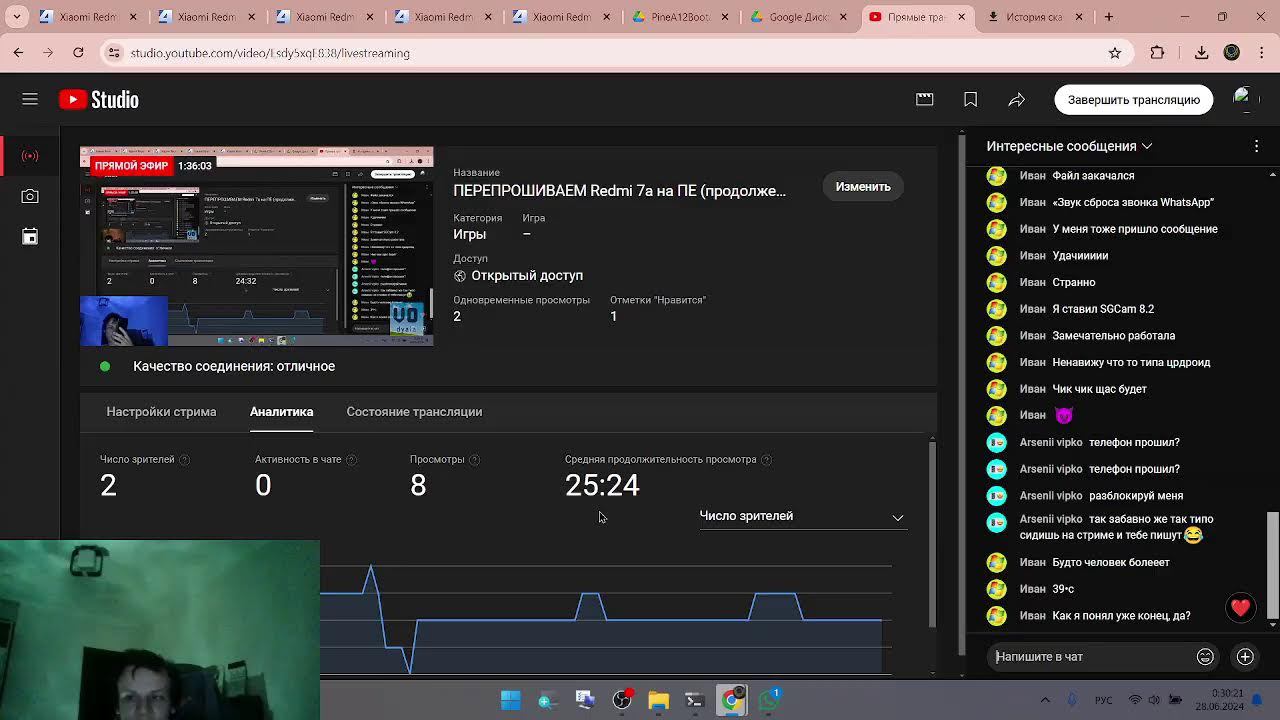Click the stream title ПЕРЕПРОШИВАЕМ Redmi 7a
1280x720 pixels.
click(619, 191)
